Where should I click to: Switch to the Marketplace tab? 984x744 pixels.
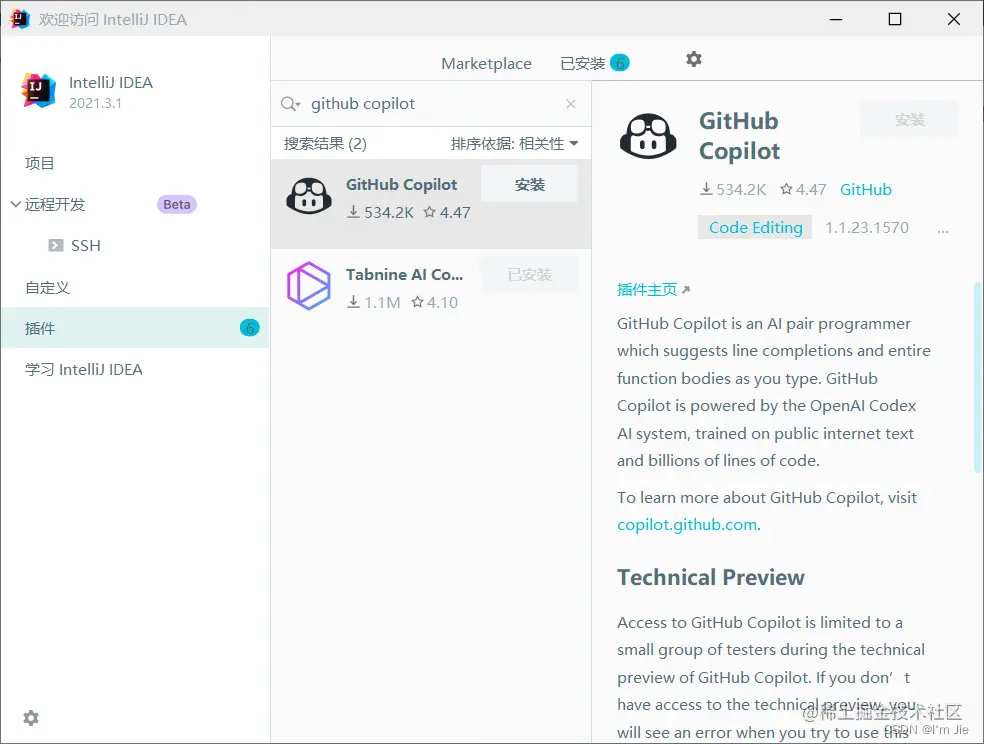tap(486, 62)
